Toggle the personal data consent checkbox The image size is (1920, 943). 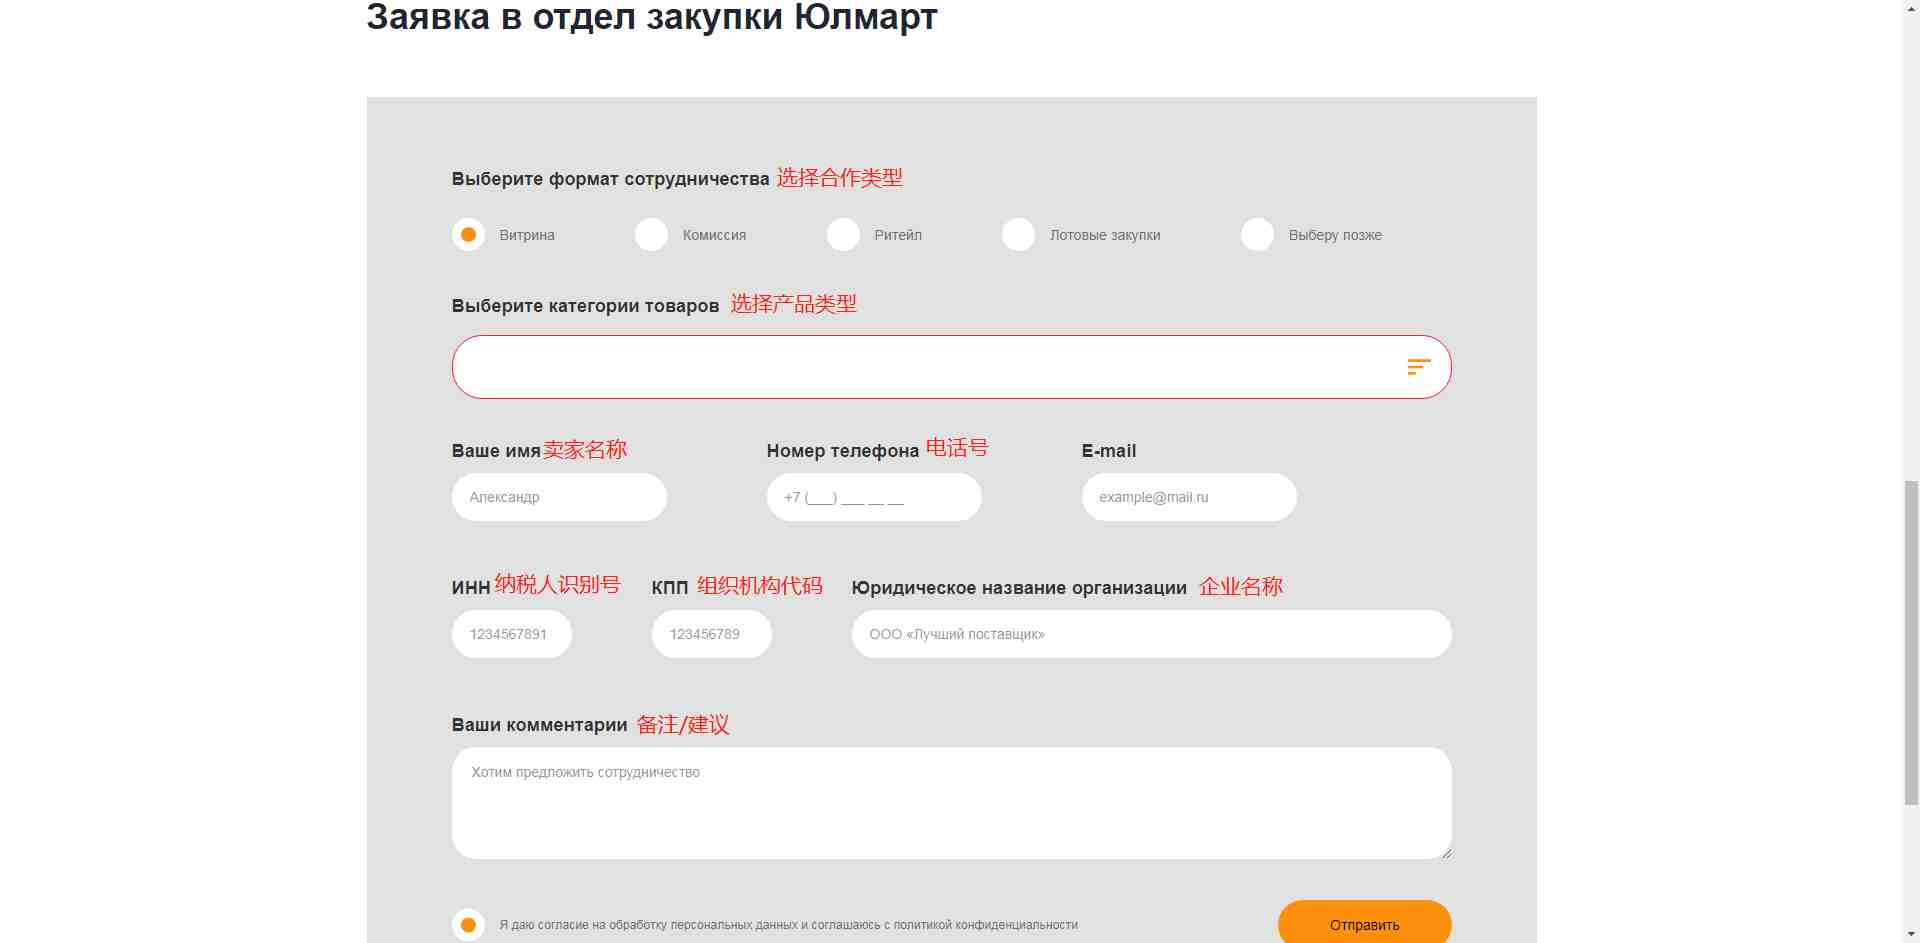click(x=468, y=925)
